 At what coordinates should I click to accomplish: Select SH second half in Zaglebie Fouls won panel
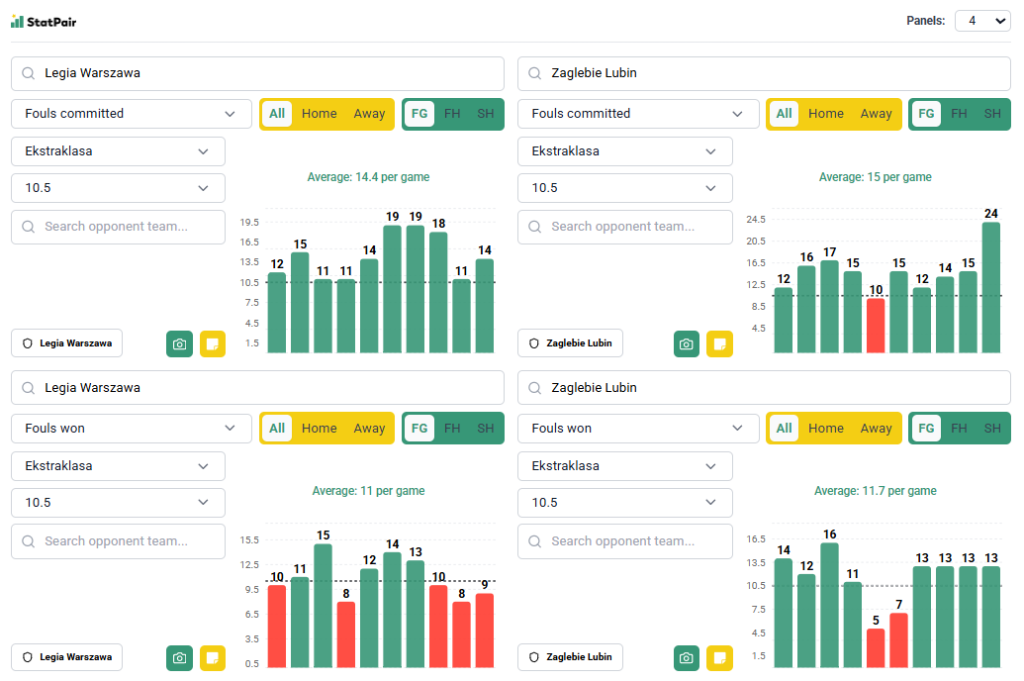point(992,428)
